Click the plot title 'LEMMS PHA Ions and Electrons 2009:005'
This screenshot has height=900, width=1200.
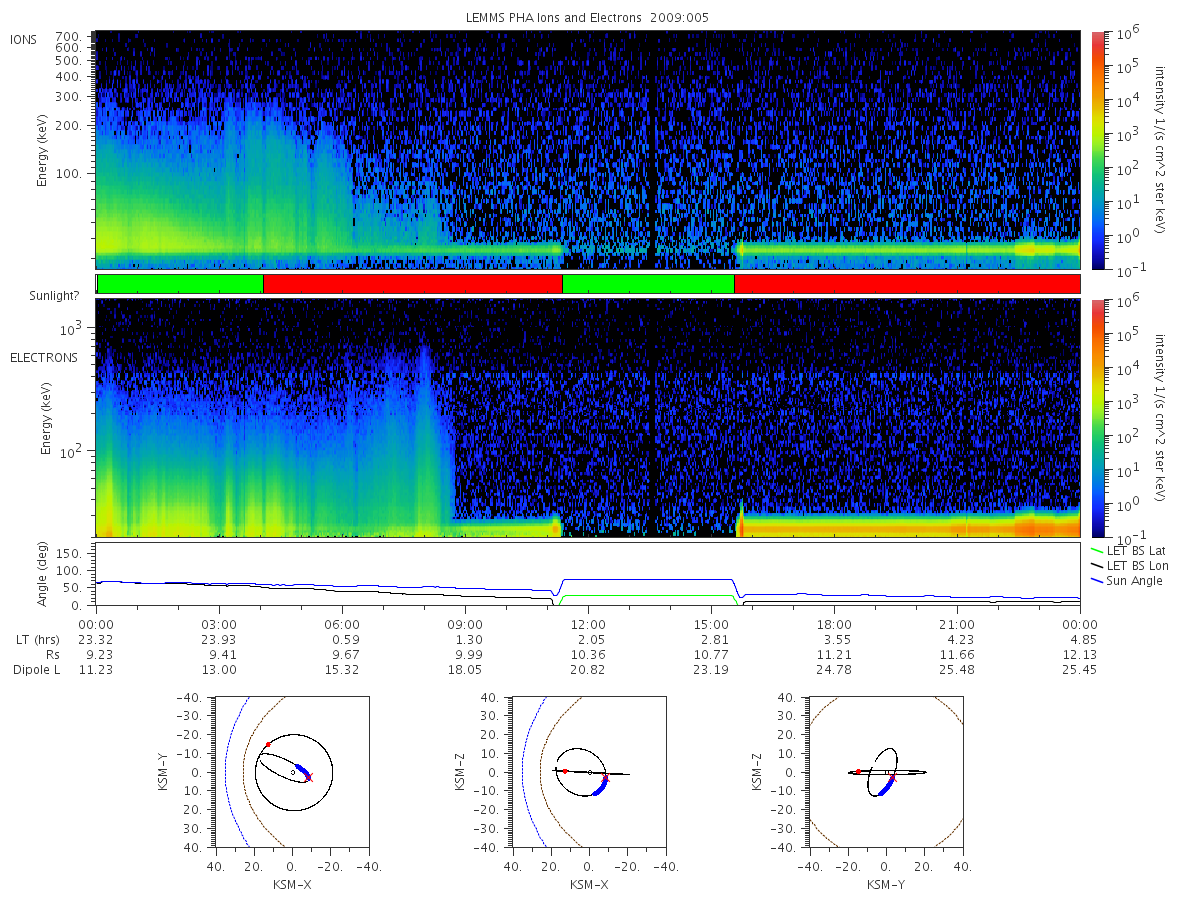(587, 18)
